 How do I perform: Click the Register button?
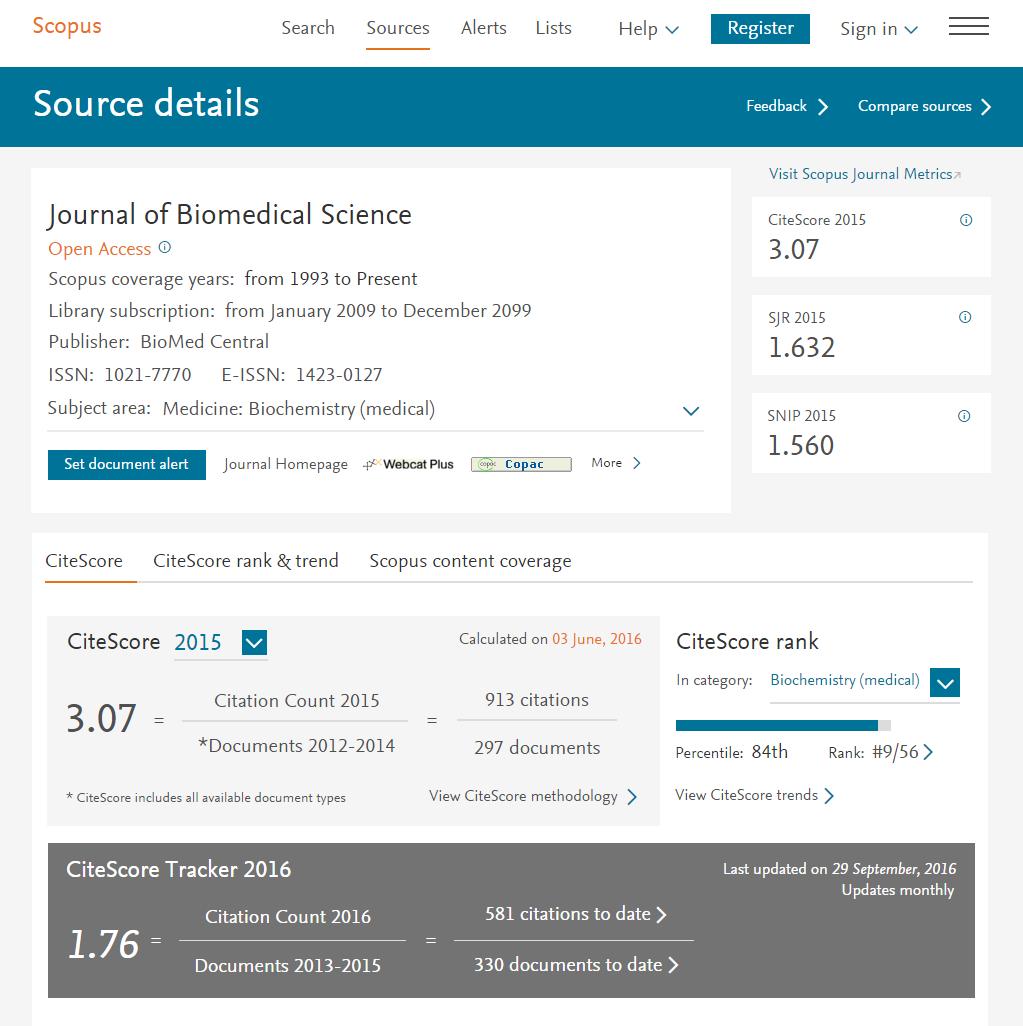pyautogui.click(x=760, y=29)
